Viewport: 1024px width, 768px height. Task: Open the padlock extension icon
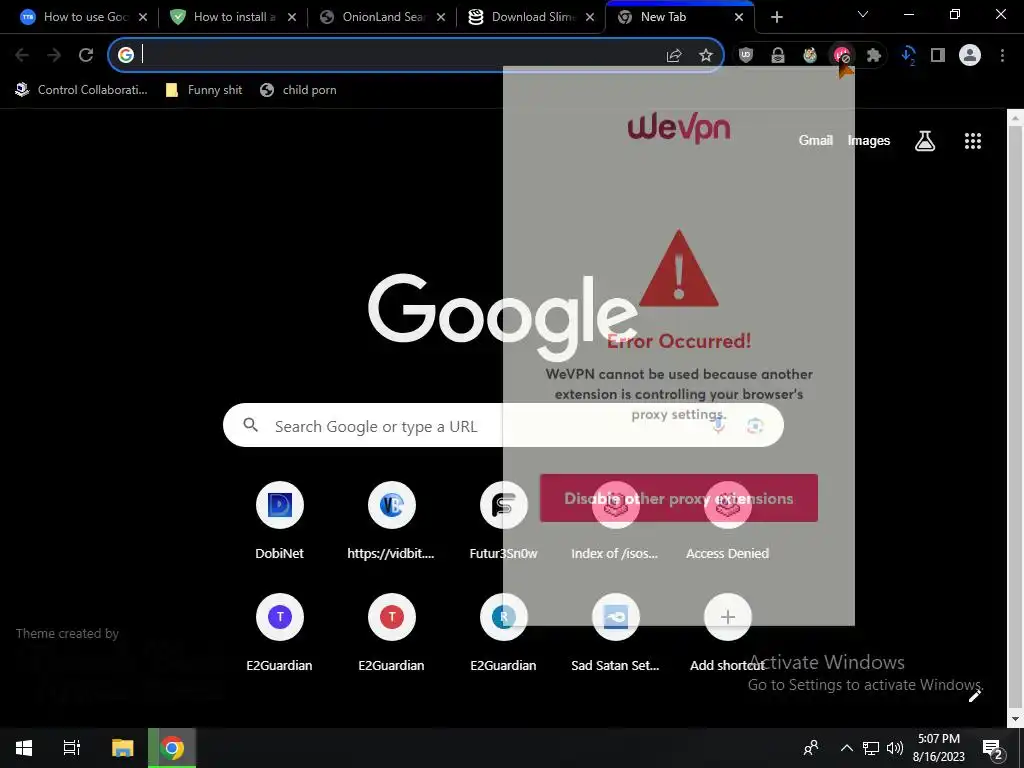pyautogui.click(x=778, y=56)
